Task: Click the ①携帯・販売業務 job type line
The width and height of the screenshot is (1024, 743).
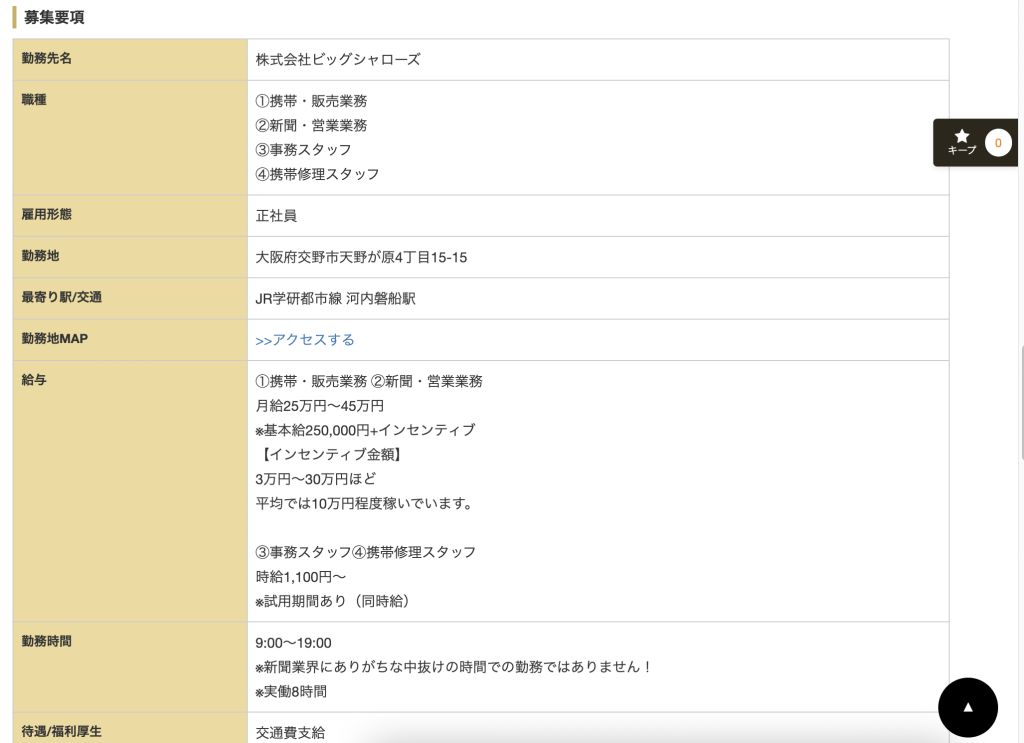Action: [x=311, y=101]
